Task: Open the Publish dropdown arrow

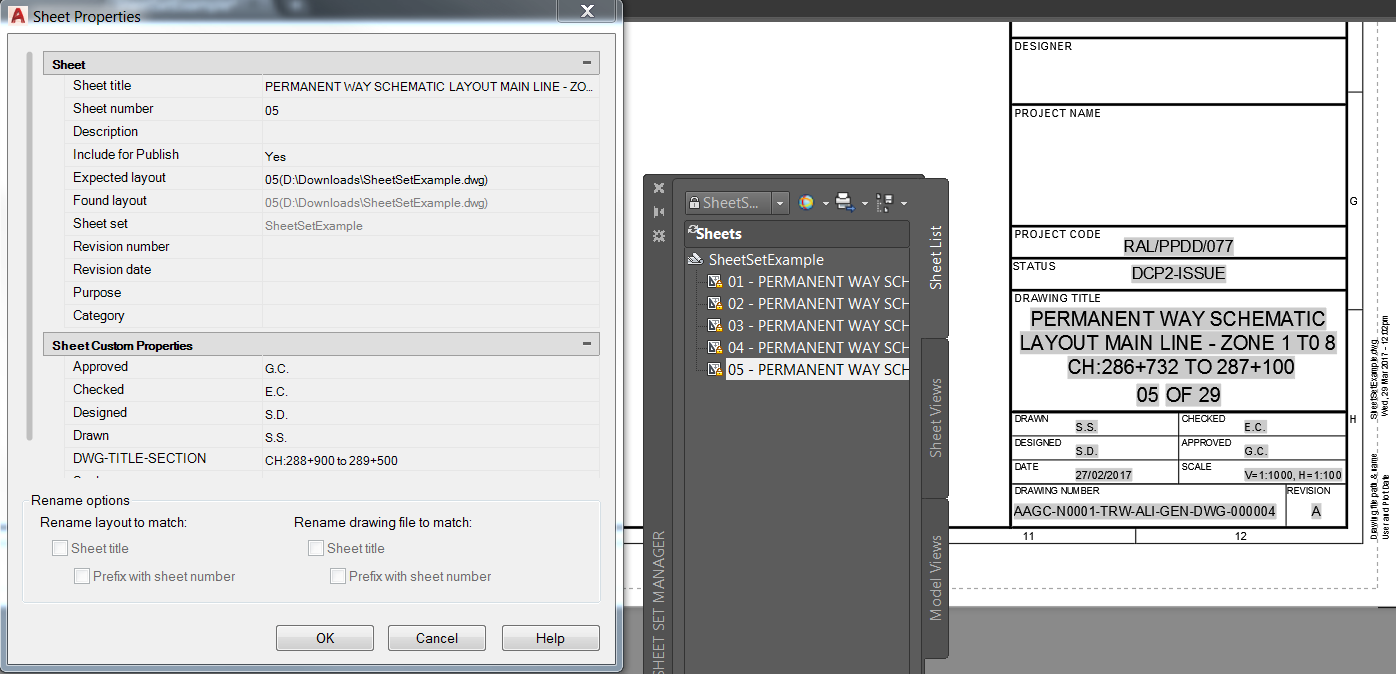Action: pos(864,202)
